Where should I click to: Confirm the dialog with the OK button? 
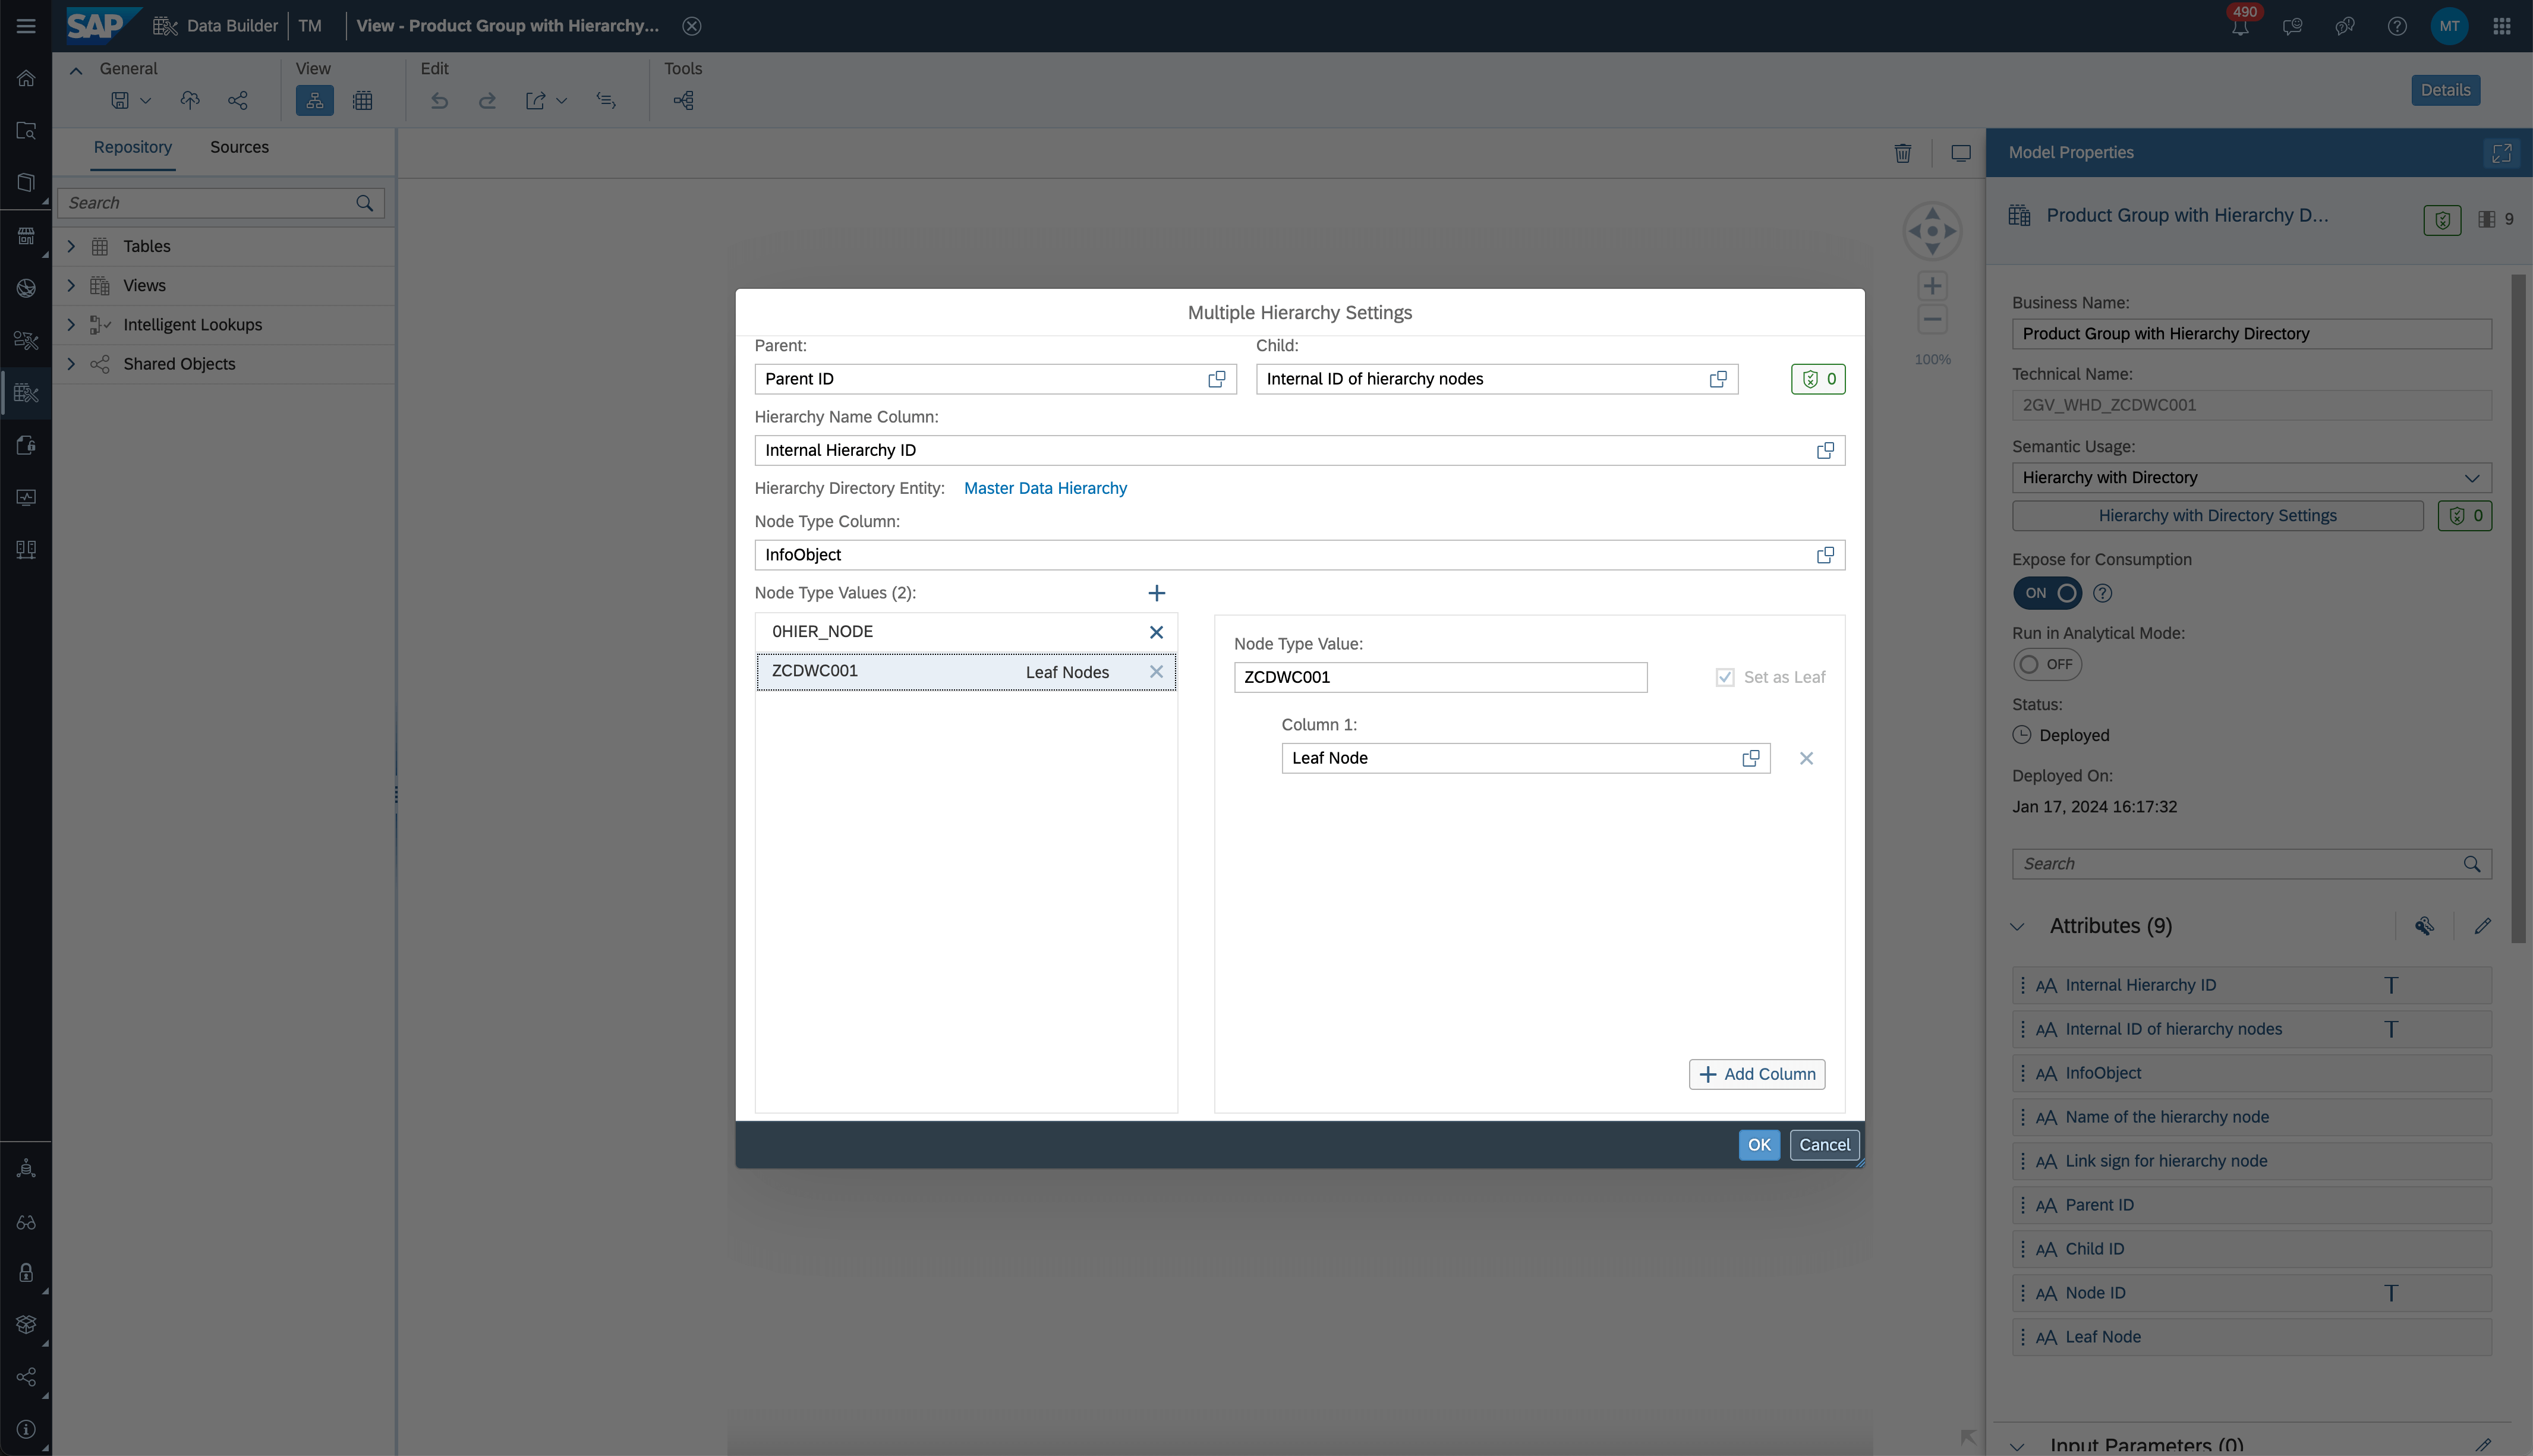1758,1144
